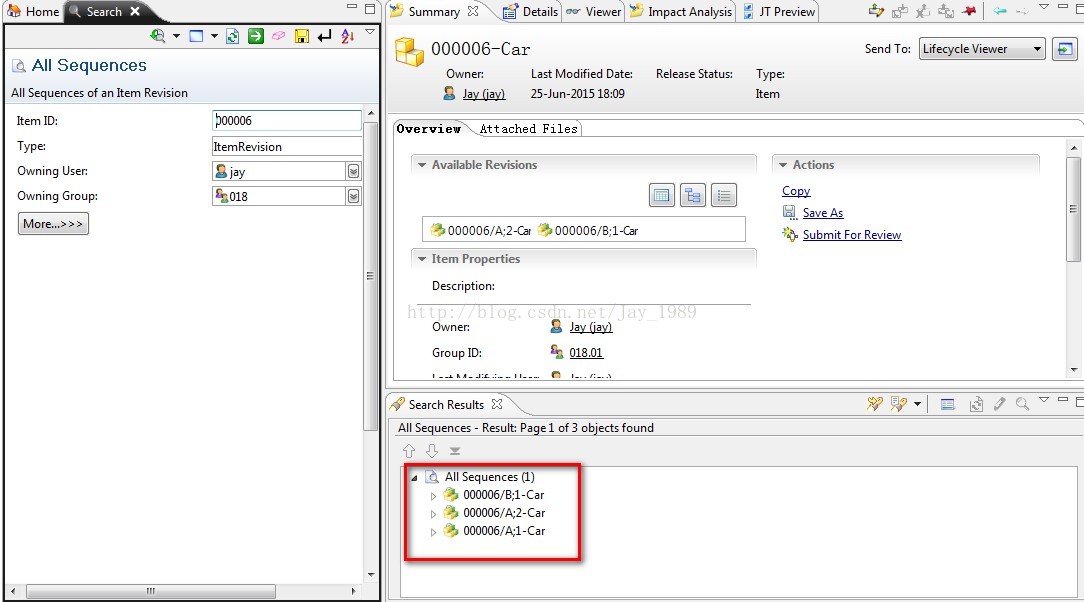Clear search fields with pink eraser icon

[279, 36]
